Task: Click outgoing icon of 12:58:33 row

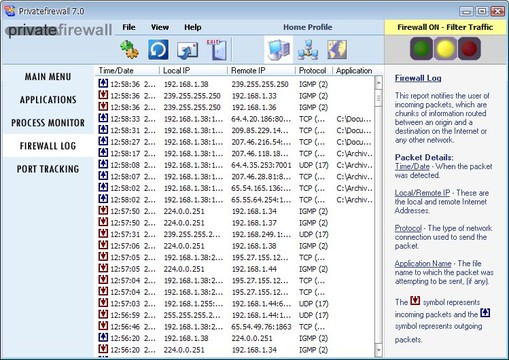Action: pos(103,118)
